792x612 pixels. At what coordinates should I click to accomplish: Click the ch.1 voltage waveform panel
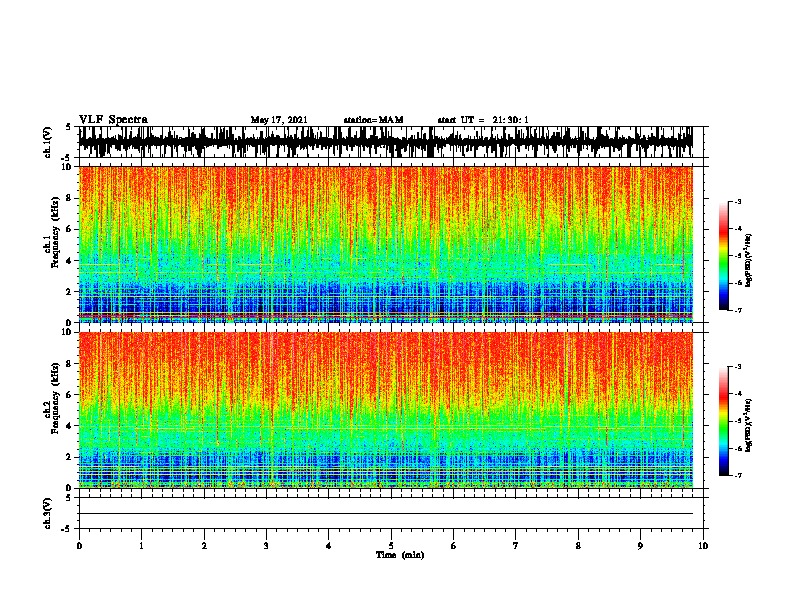[391, 142]
